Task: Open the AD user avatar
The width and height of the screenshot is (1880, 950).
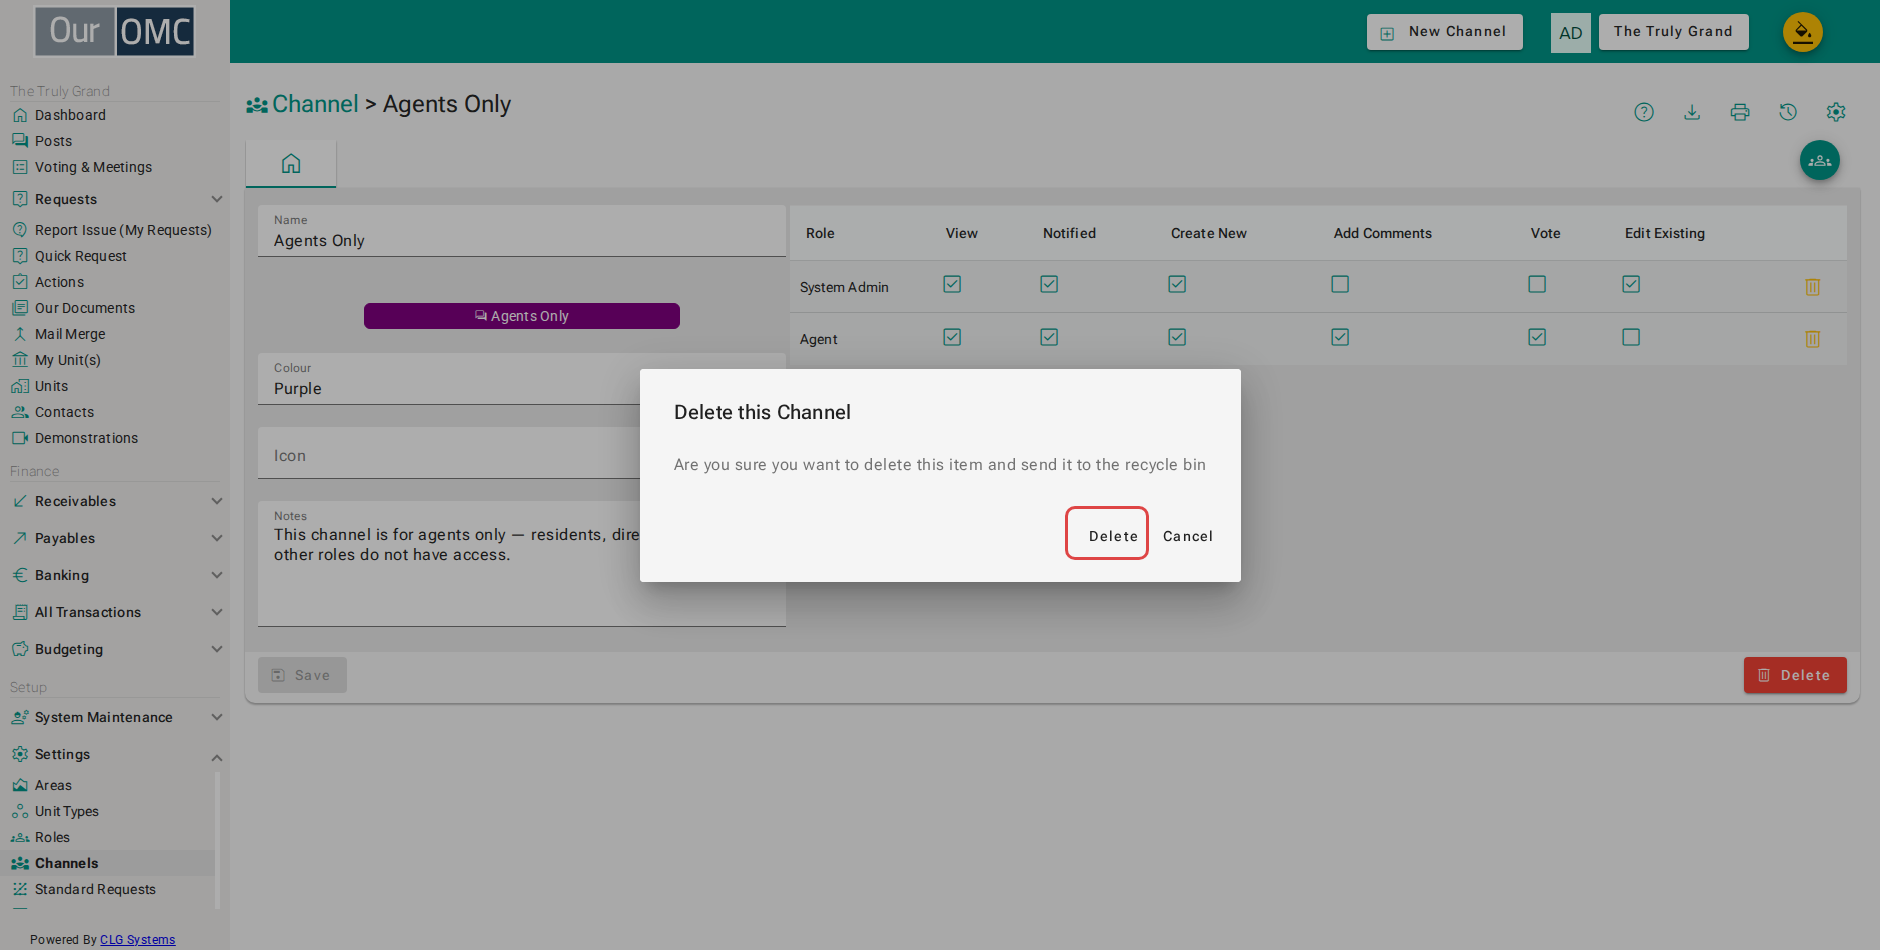Action: click(x=1571, y=33)
